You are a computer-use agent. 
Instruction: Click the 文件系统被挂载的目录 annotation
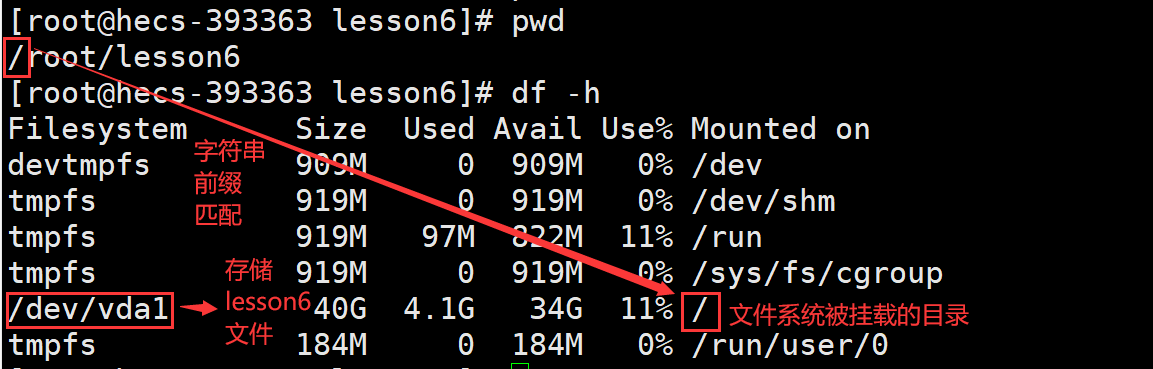click(x=848, y=316)
